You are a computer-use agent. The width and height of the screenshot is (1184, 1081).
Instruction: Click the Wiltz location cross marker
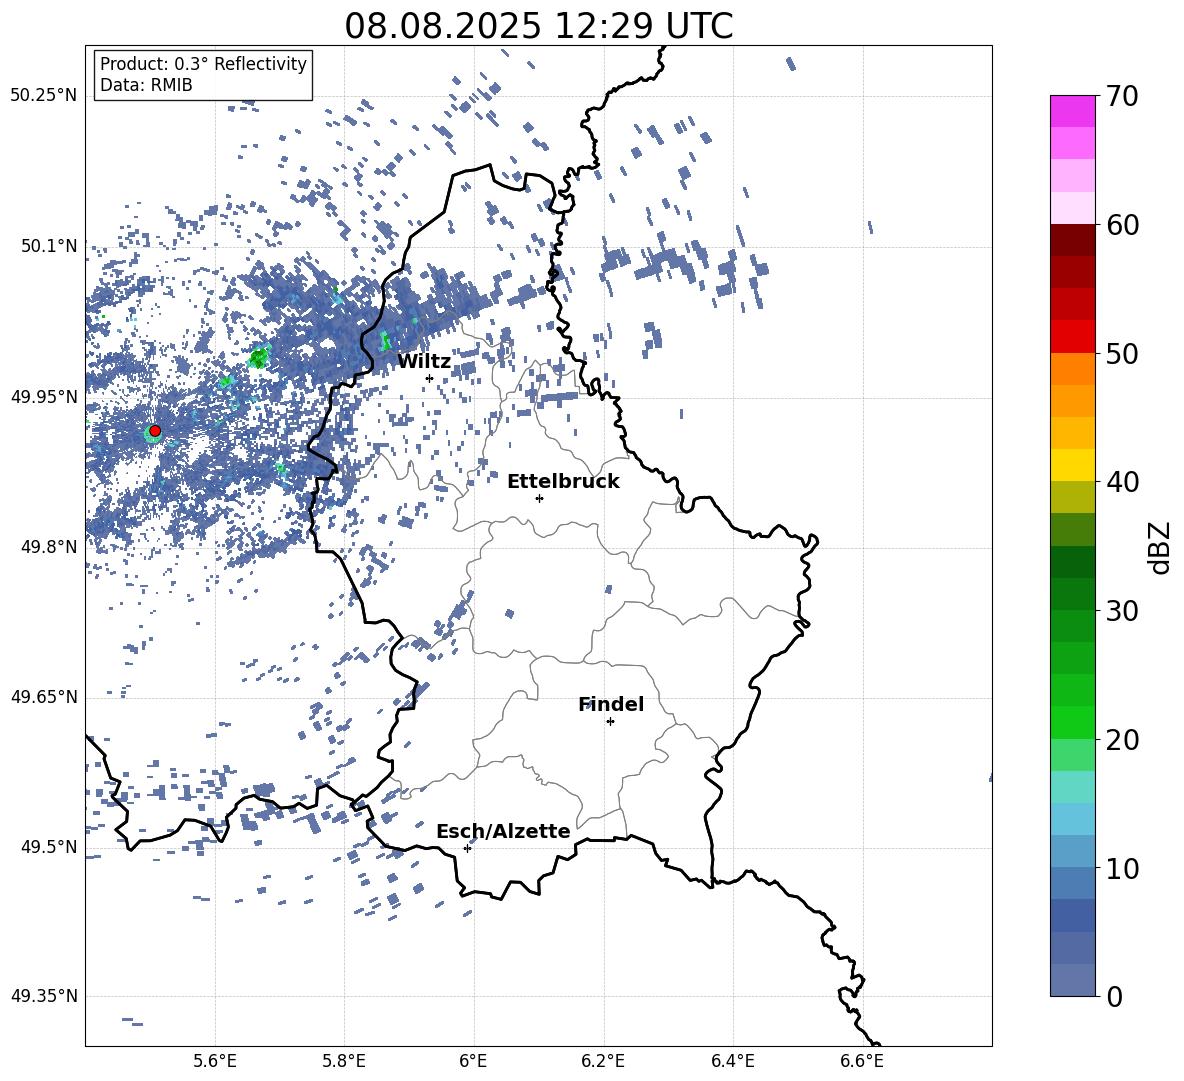click(x=430, y=378)
